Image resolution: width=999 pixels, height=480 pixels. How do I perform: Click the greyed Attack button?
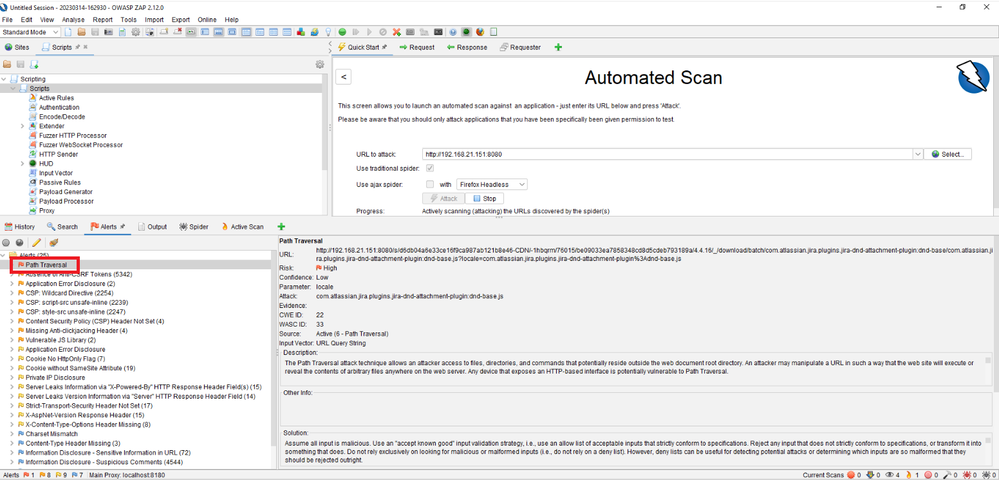click(x=443, y=199)
